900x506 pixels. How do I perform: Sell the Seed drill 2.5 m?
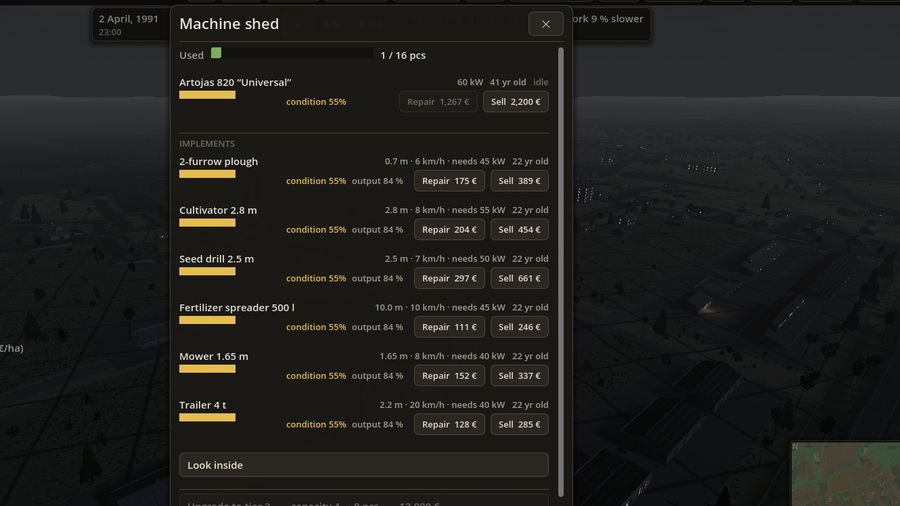pos(519,278)
